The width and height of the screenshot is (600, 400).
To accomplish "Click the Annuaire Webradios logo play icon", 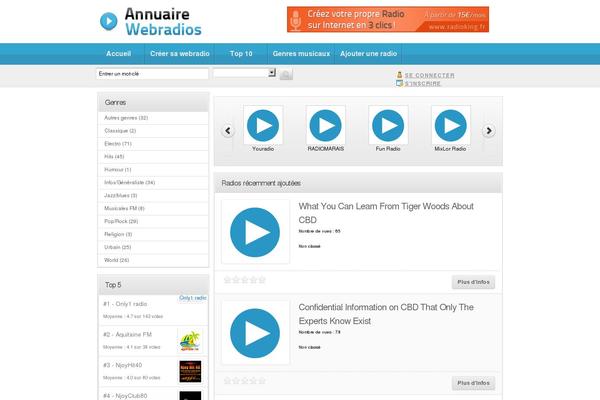I will tap(109, 21).
